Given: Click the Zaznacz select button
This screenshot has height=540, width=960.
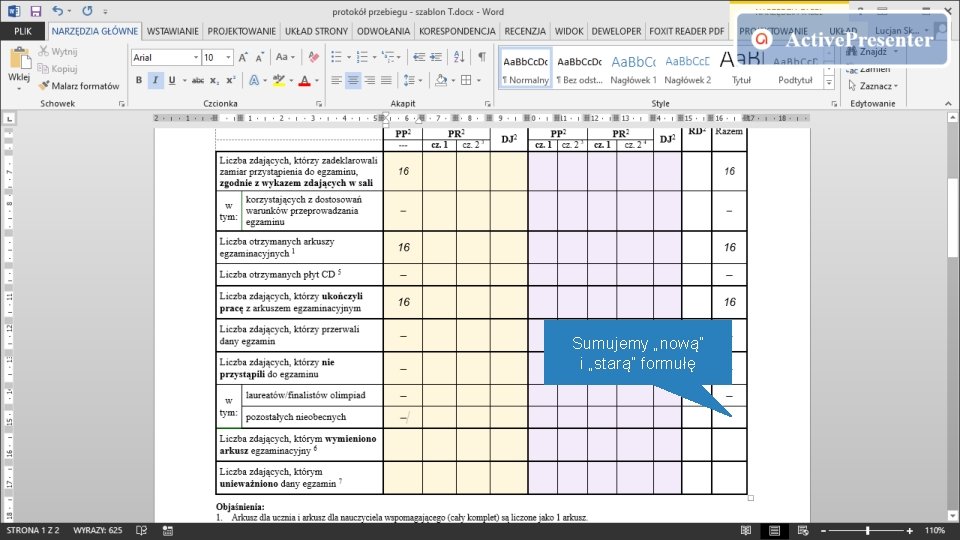Looking at the screenshot, I should pyautogui.click(x=873, y=86).
